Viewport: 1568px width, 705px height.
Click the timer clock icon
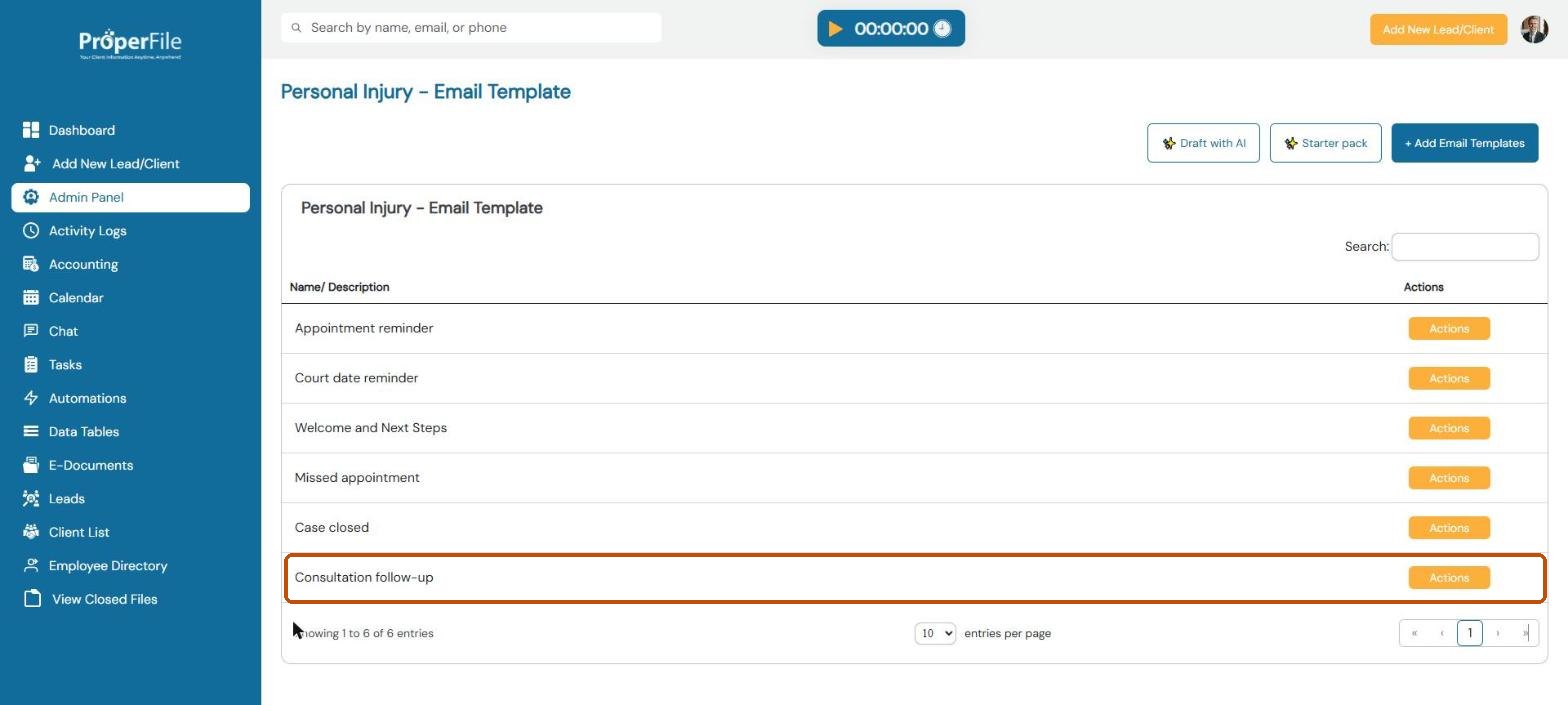[x=942, y=29]
